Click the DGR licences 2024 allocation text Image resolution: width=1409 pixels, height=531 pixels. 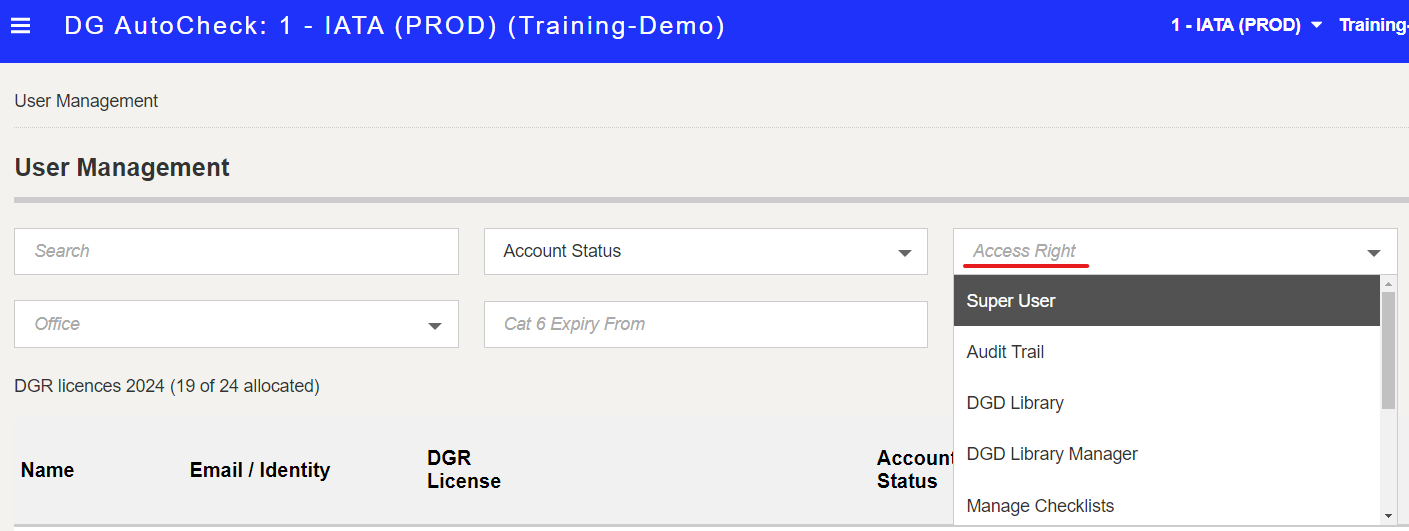click(x=167, y=386)
